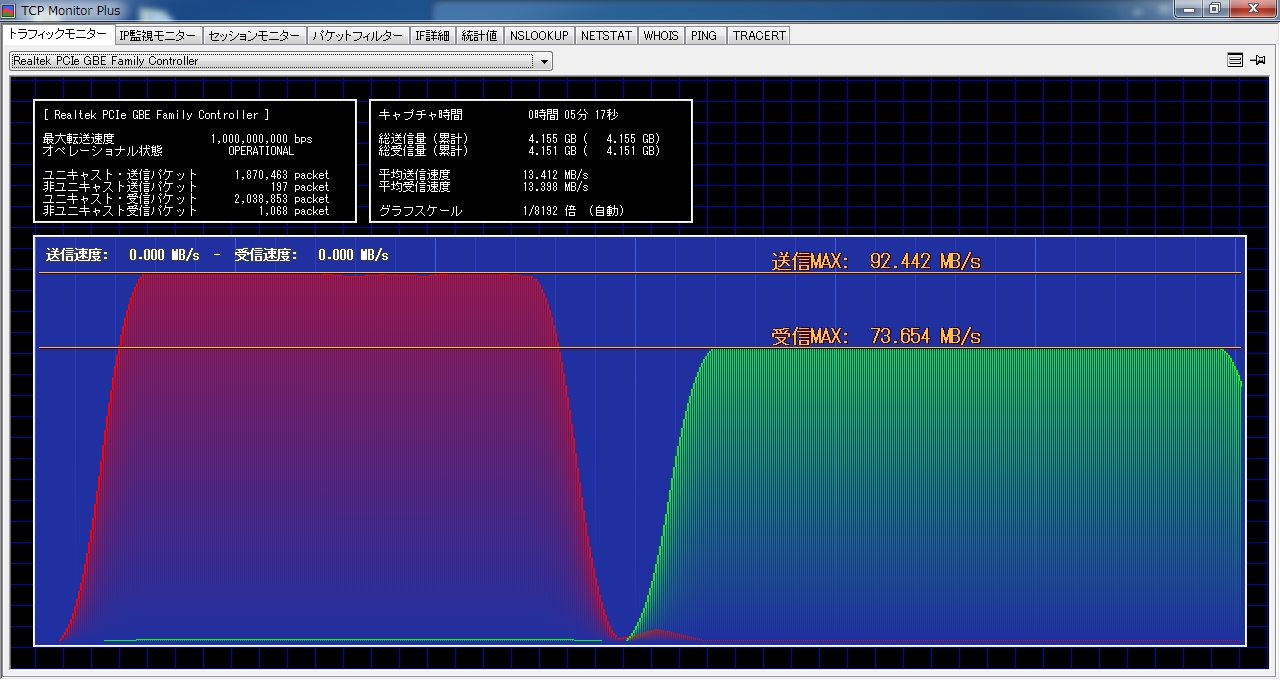The height and width of the screenshot is (680, 1280).
Task: Click the 送信速度: 0.000 MB/s readout
Action: pyautogui.click(x=122, y=255)
